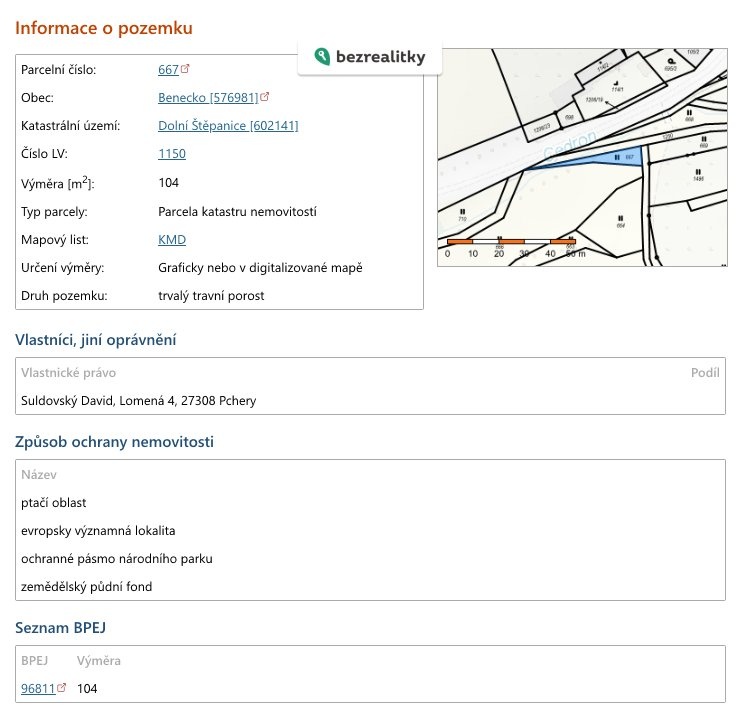Open the Benecko [576981] municipality link
The width and height of the screenshot is (739, 721).
coord(208,98)
